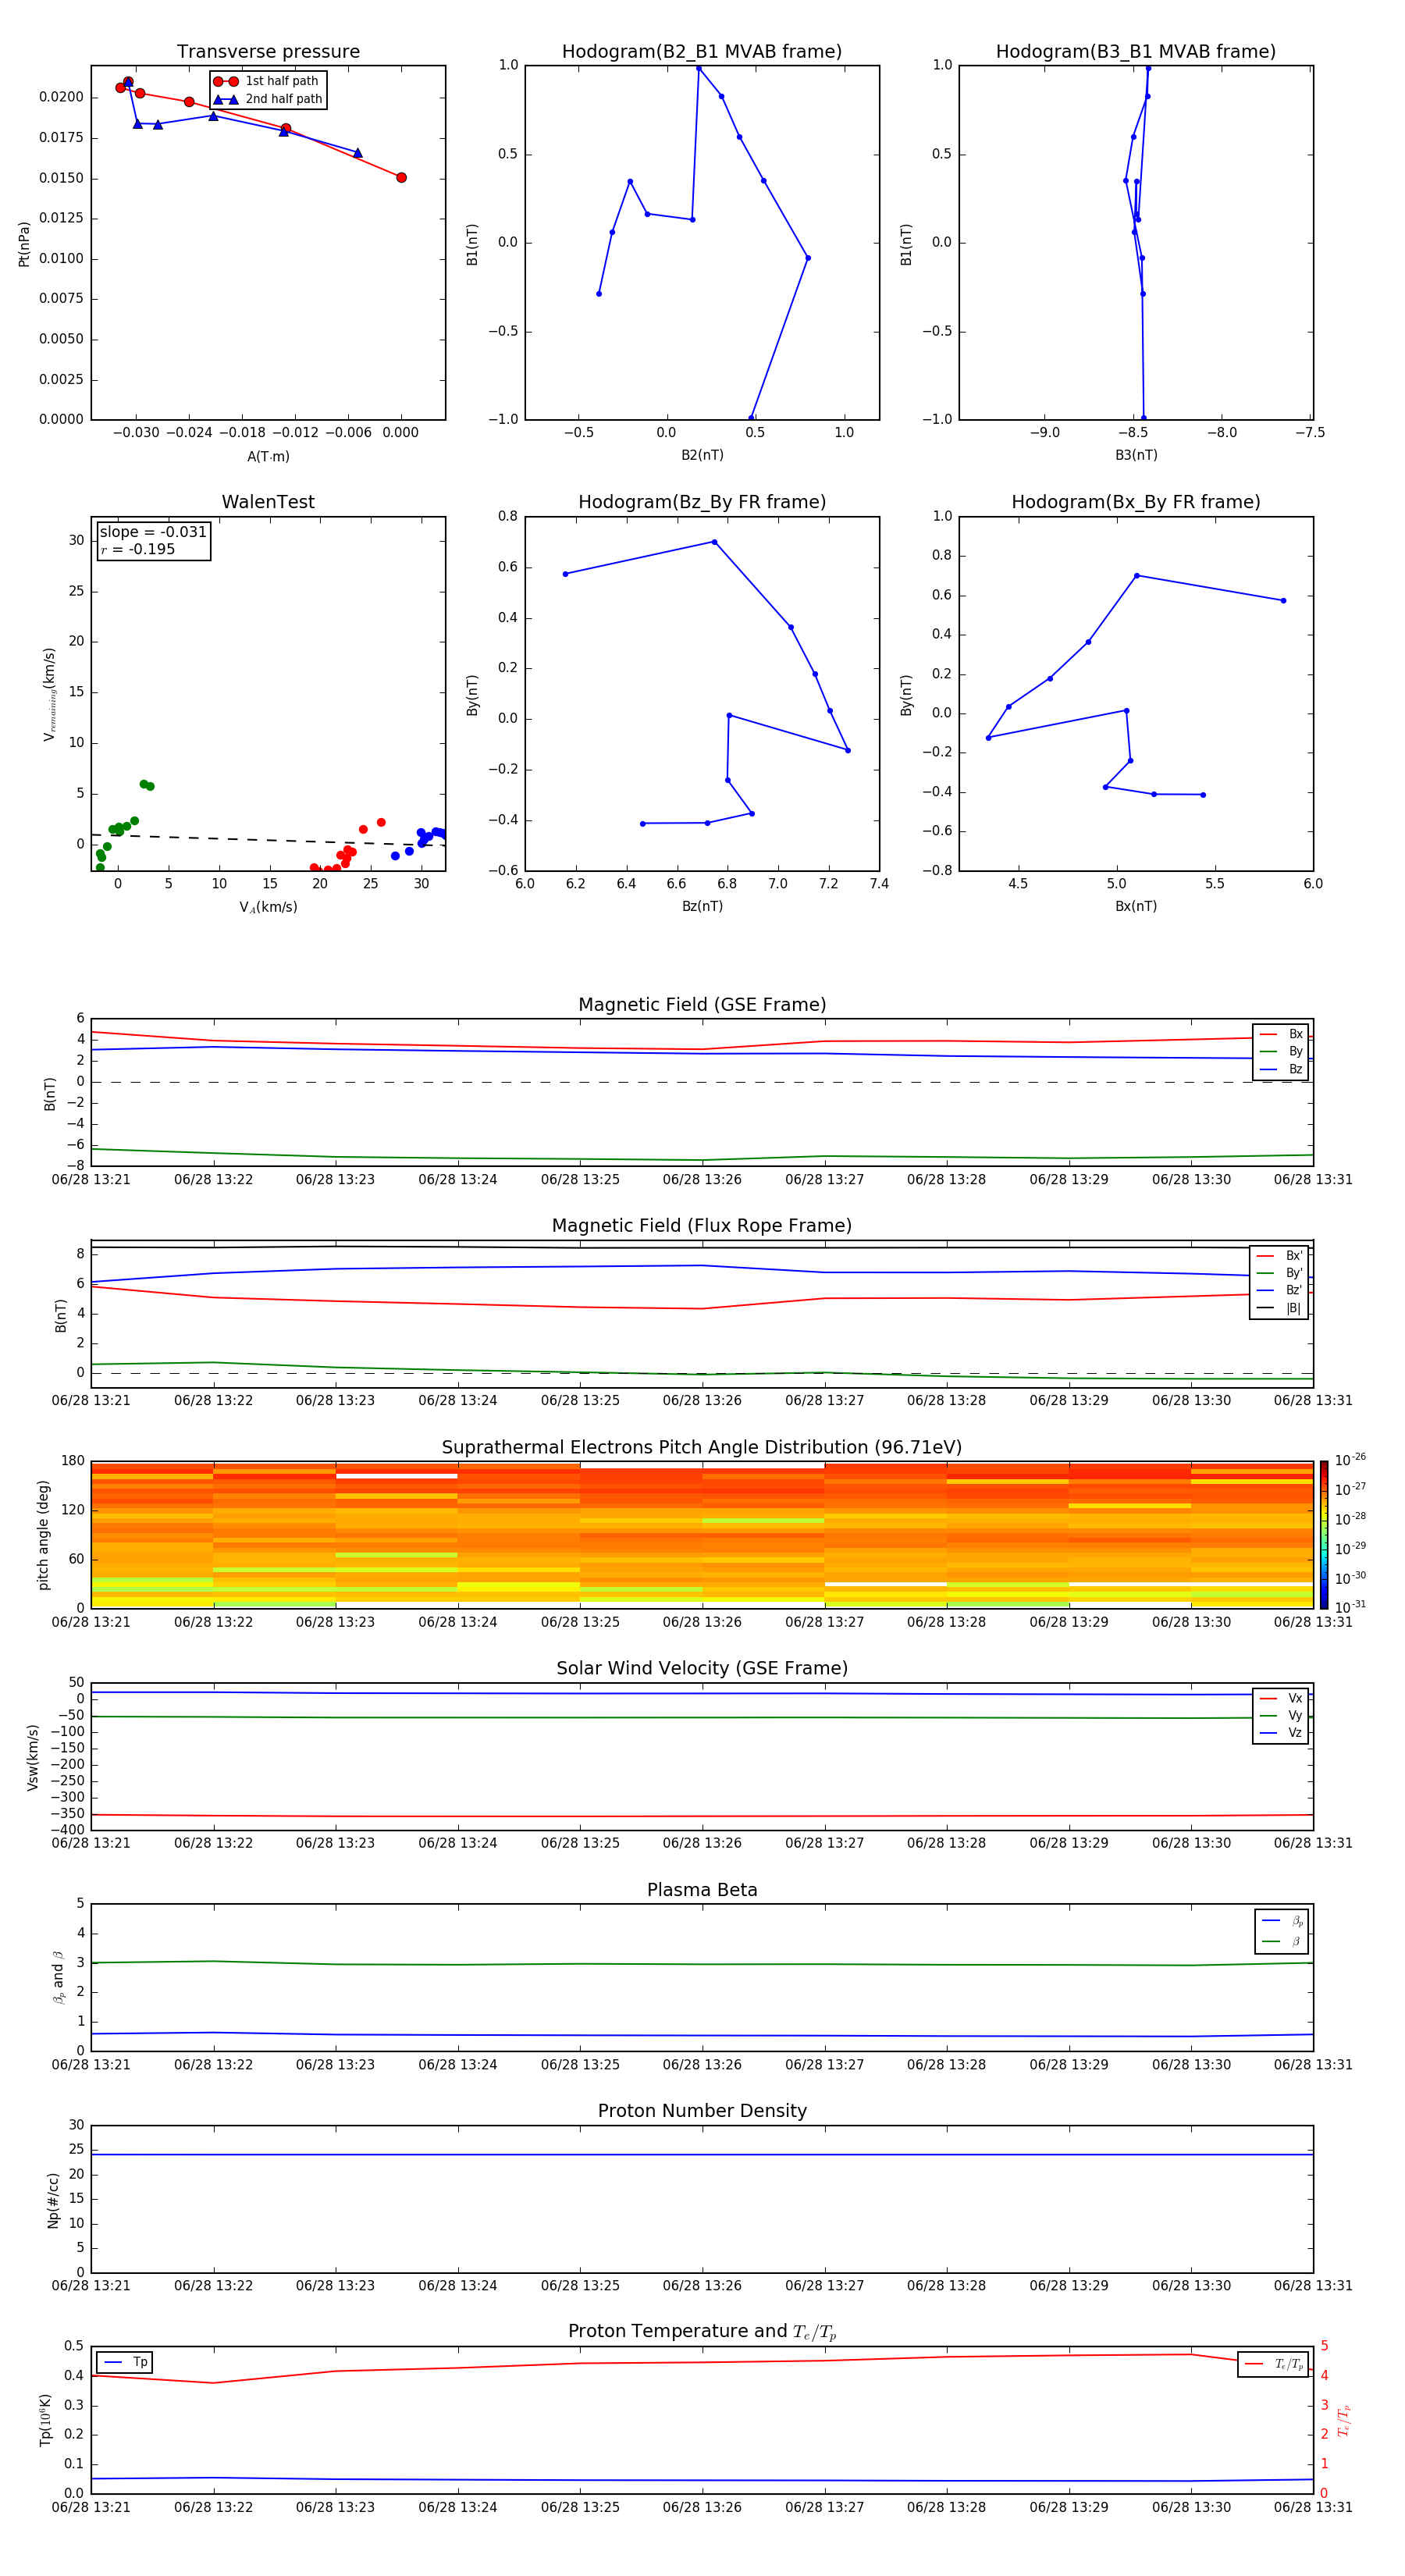This screenshot has height=2576, width=1405.
Task: Select the Bx' entry in Flux Rope legend
Action: click(1279, 1256)
